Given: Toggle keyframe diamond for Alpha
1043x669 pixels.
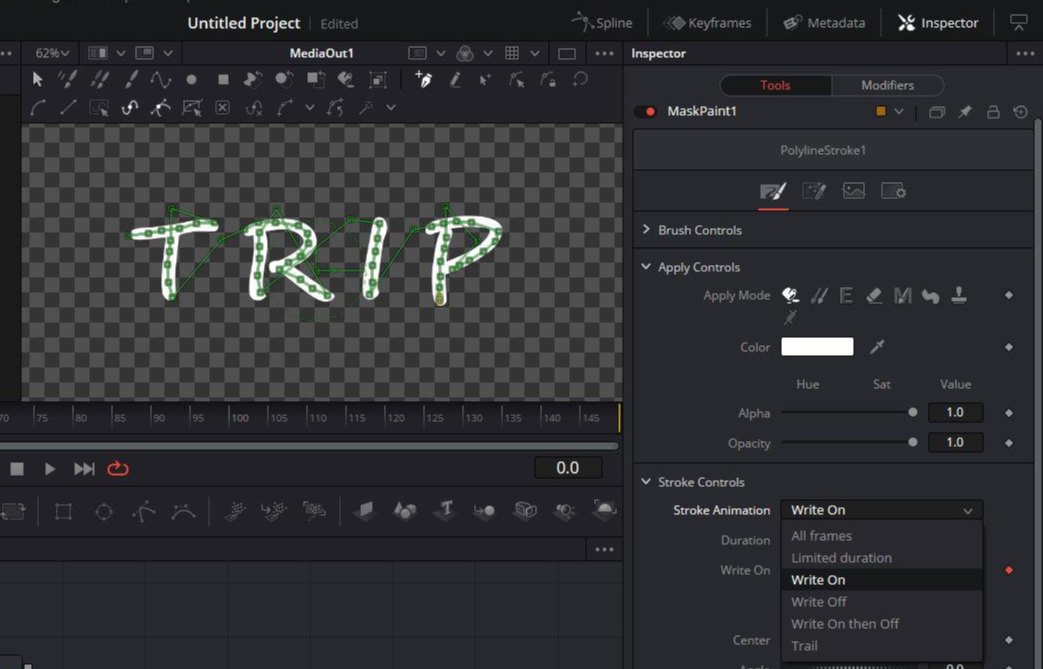Looking at the screenshot, I should click(1009, 413).
